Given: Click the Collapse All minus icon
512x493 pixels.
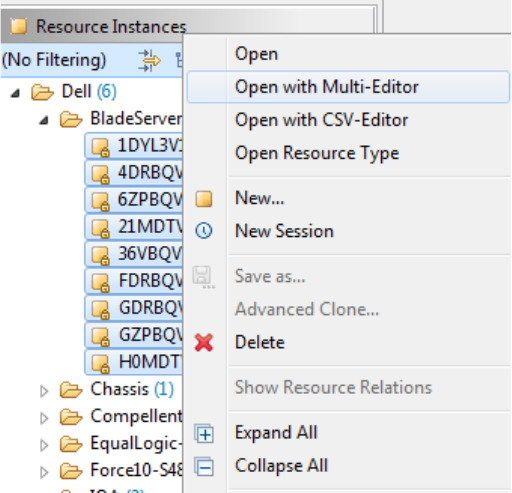Looking at the screenshot, I should click(x=204, y=466).
